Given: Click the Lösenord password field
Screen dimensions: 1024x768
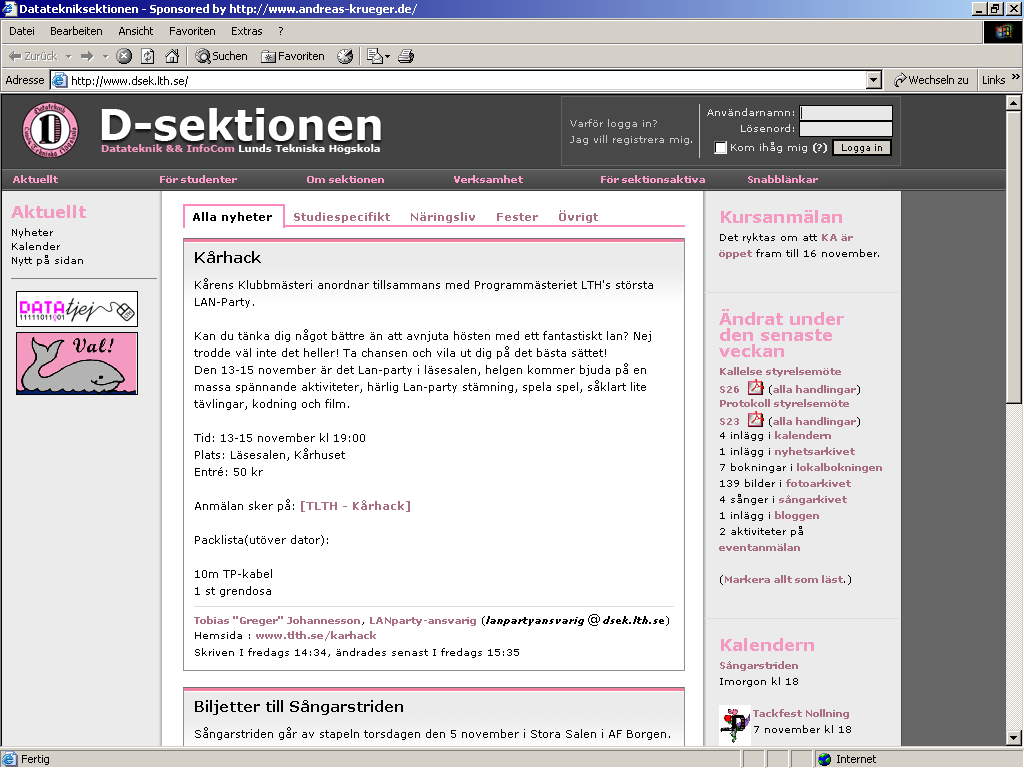Looking at the screenshot, I should (x=846, y=129).
